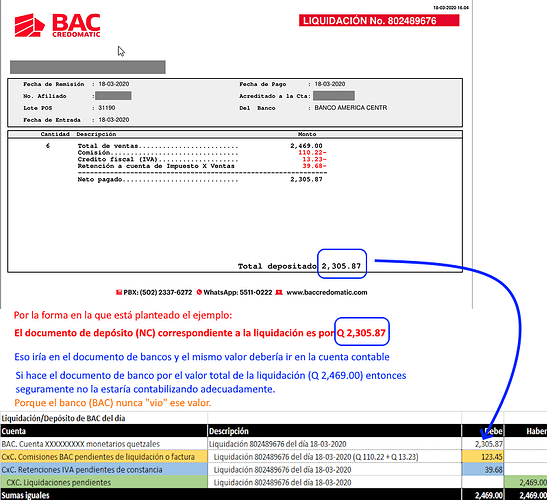Click the BAC Credomatic logo
Image resolution: width=547 pixels, height=500 pixels.
[x=57, y=25]
